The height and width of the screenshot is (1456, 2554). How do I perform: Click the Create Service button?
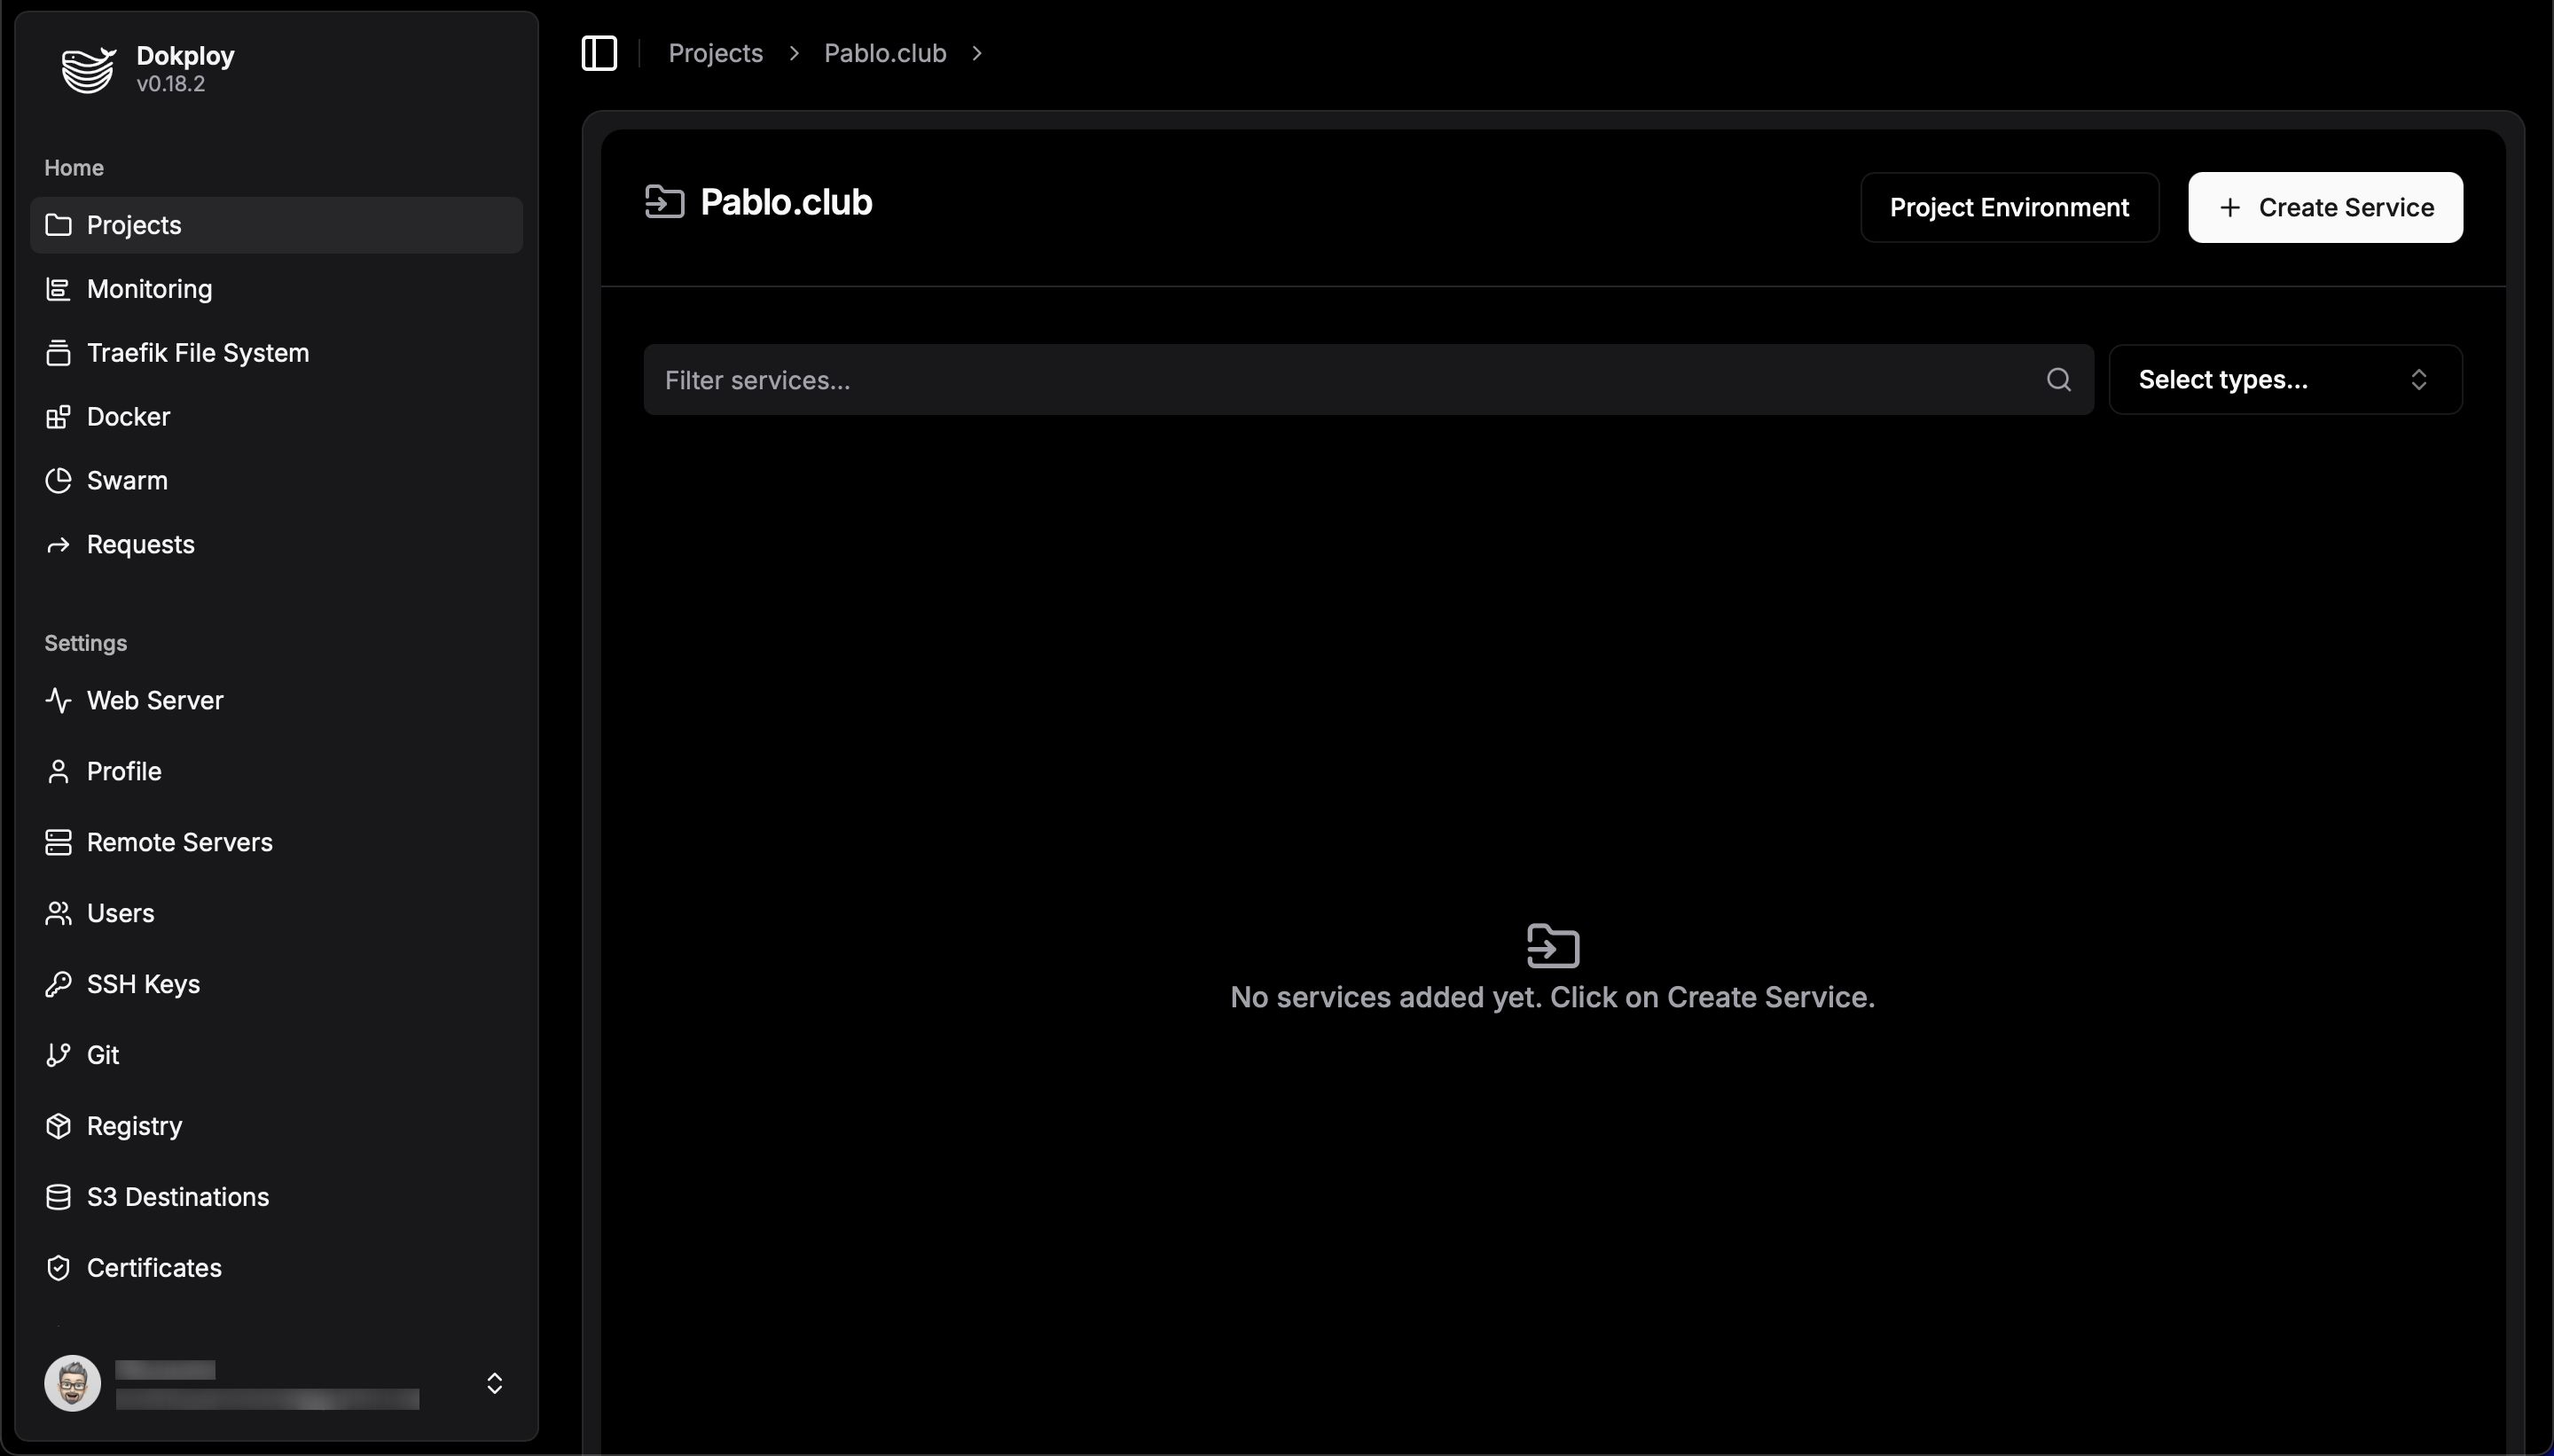pyautogui.click(x=2325, y=207)
